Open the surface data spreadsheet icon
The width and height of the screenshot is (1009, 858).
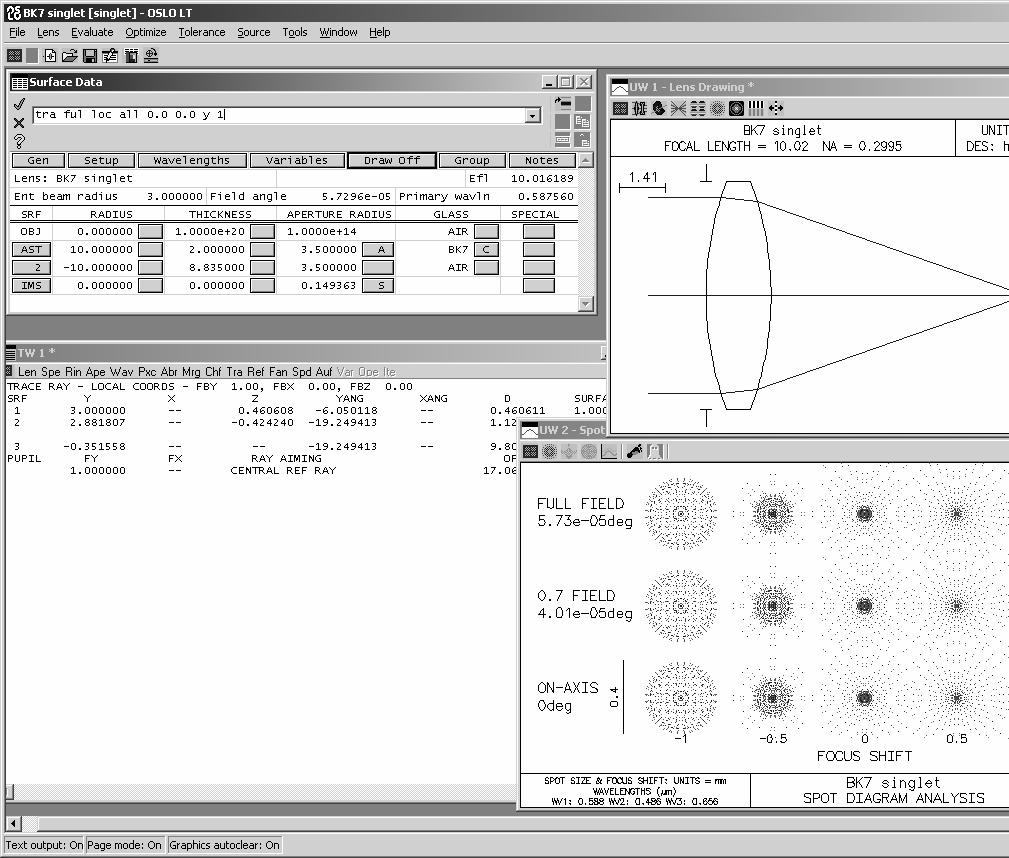coord(110,56)
